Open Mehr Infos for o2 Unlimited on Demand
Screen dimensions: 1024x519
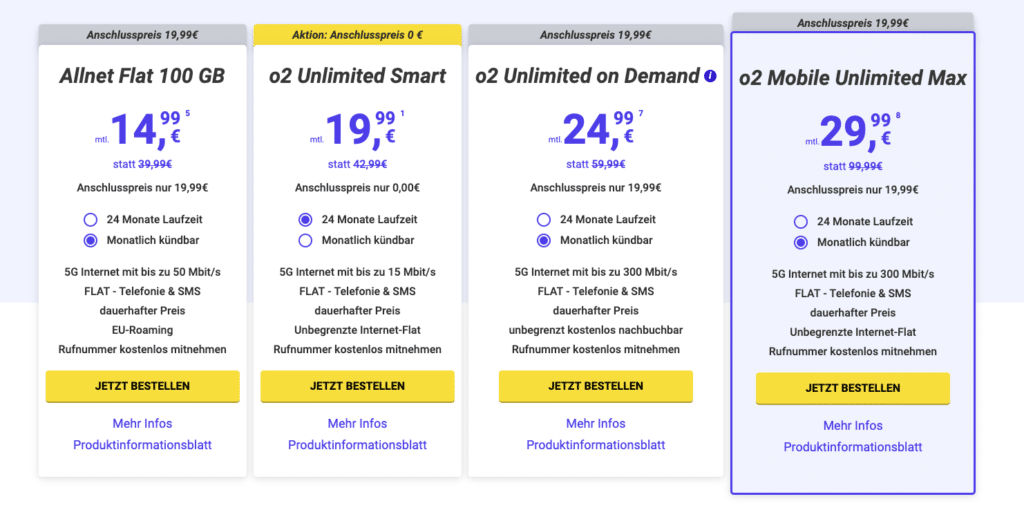pos(596,424)
